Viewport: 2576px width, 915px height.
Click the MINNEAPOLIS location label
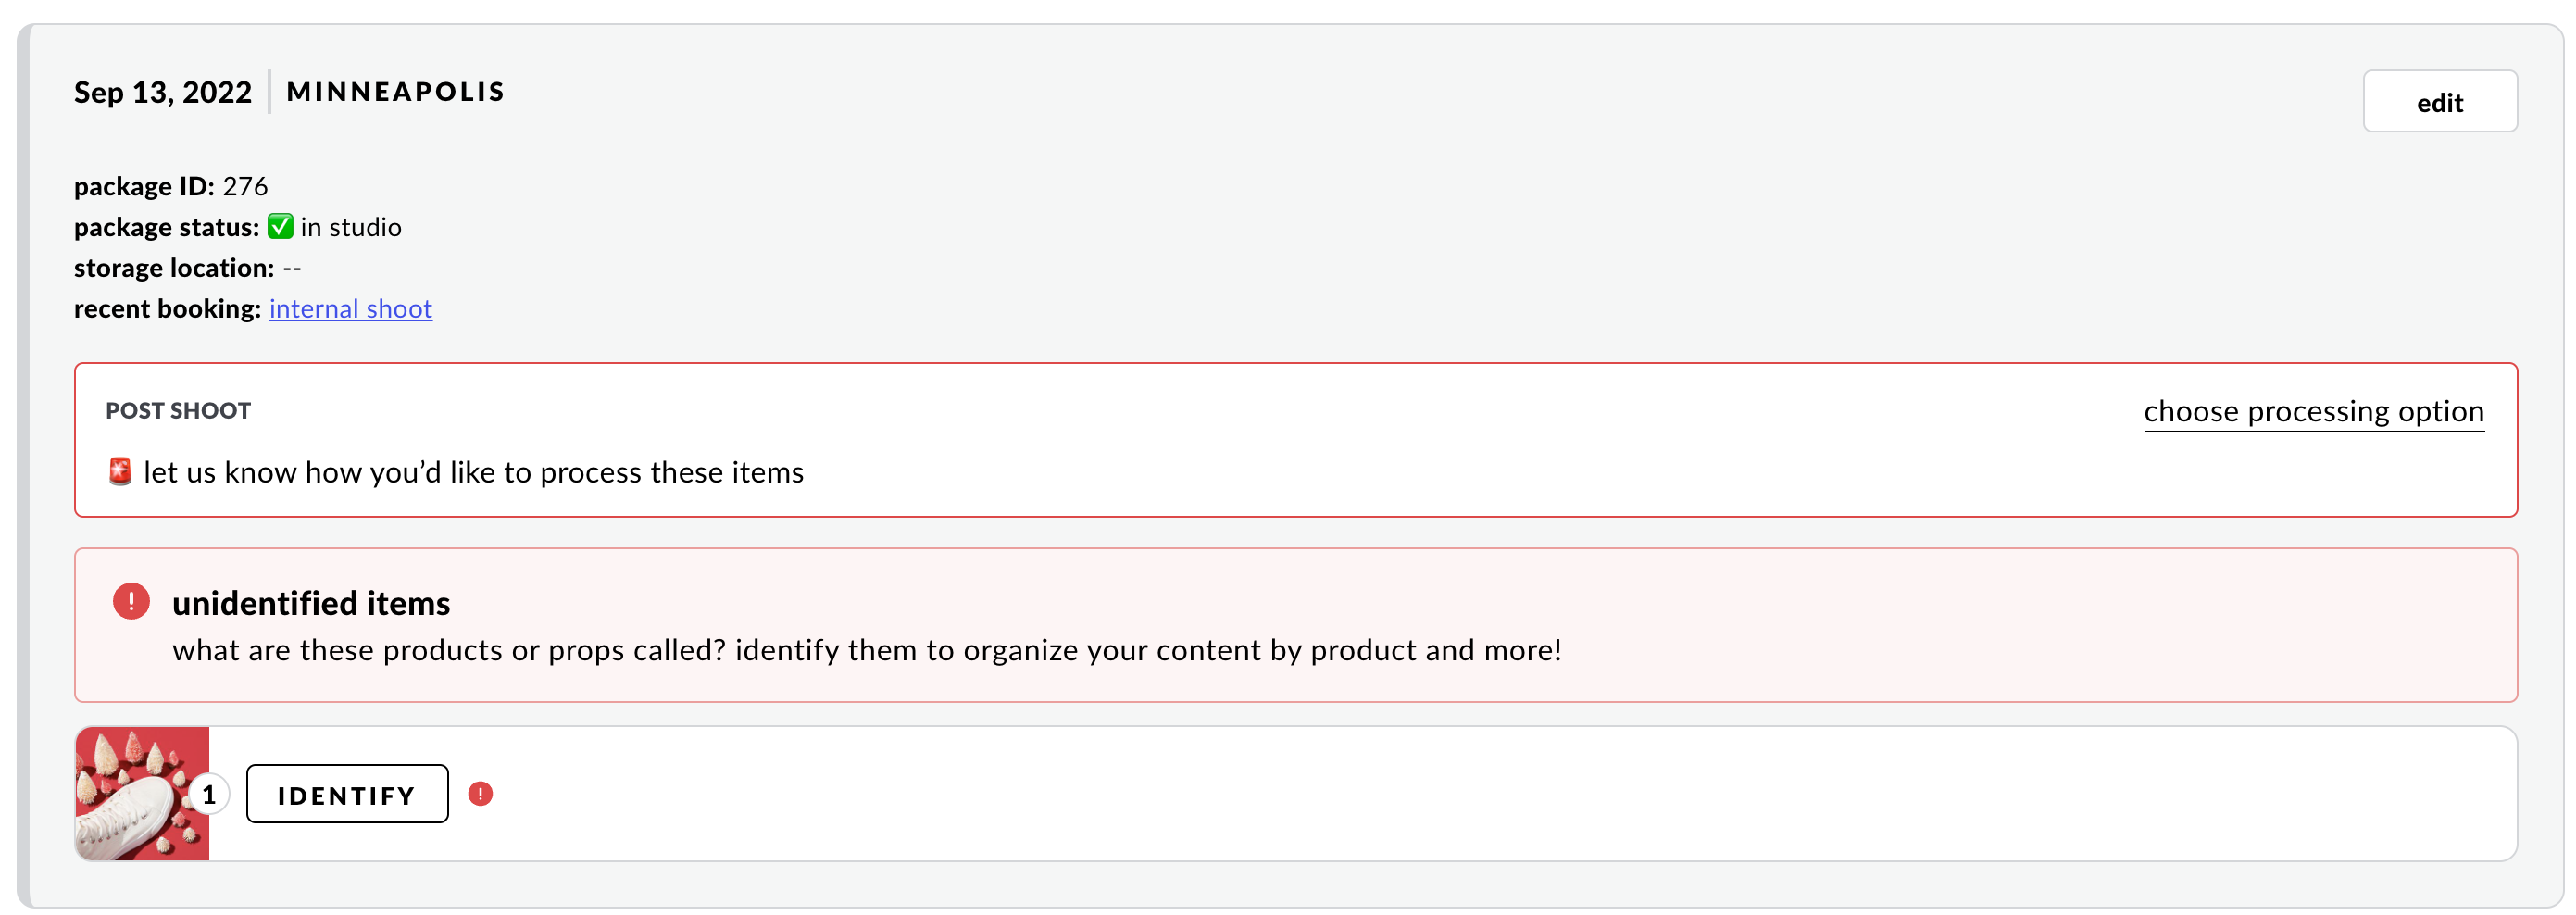click(396, 92)
